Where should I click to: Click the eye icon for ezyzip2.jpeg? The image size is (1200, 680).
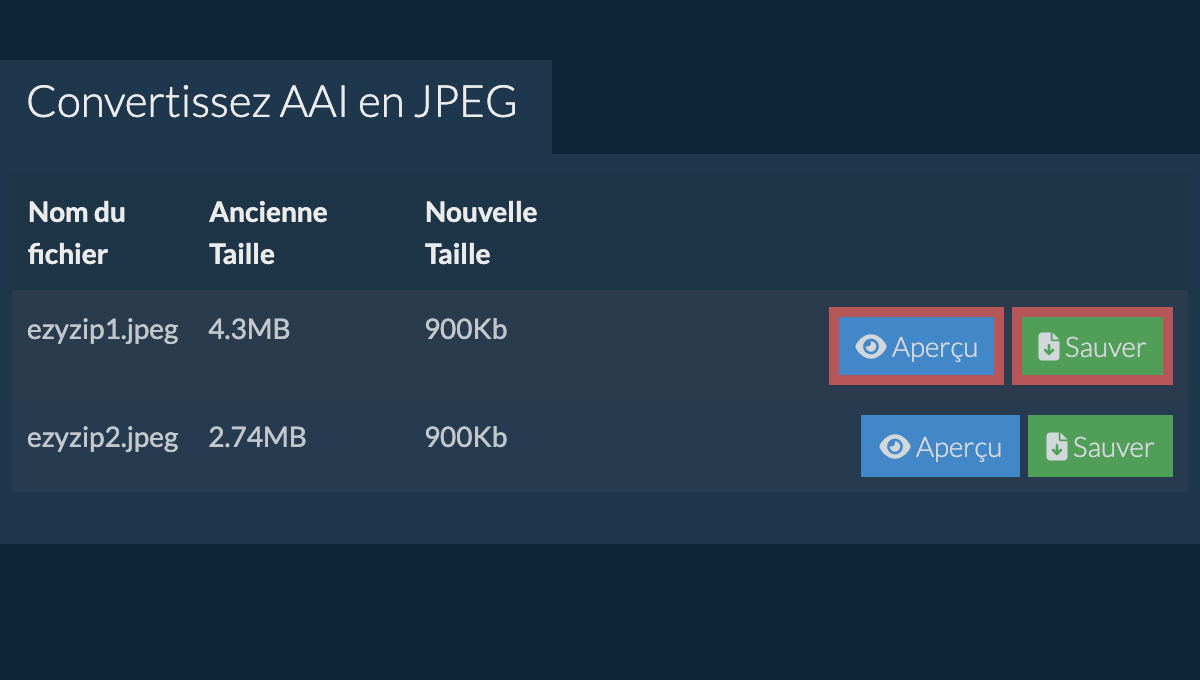pyautogui.click(x=895, y=447)
